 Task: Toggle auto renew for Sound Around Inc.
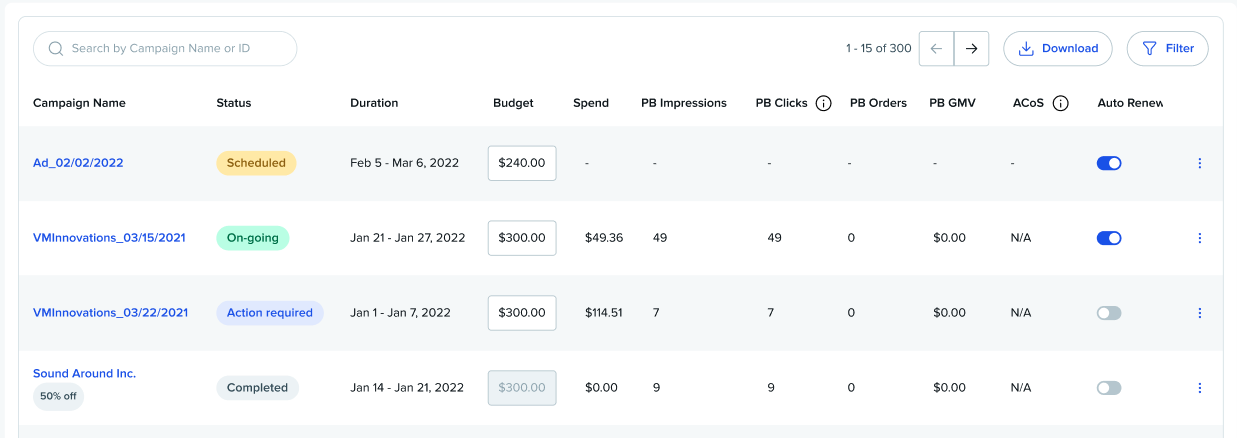(1109, 388)
